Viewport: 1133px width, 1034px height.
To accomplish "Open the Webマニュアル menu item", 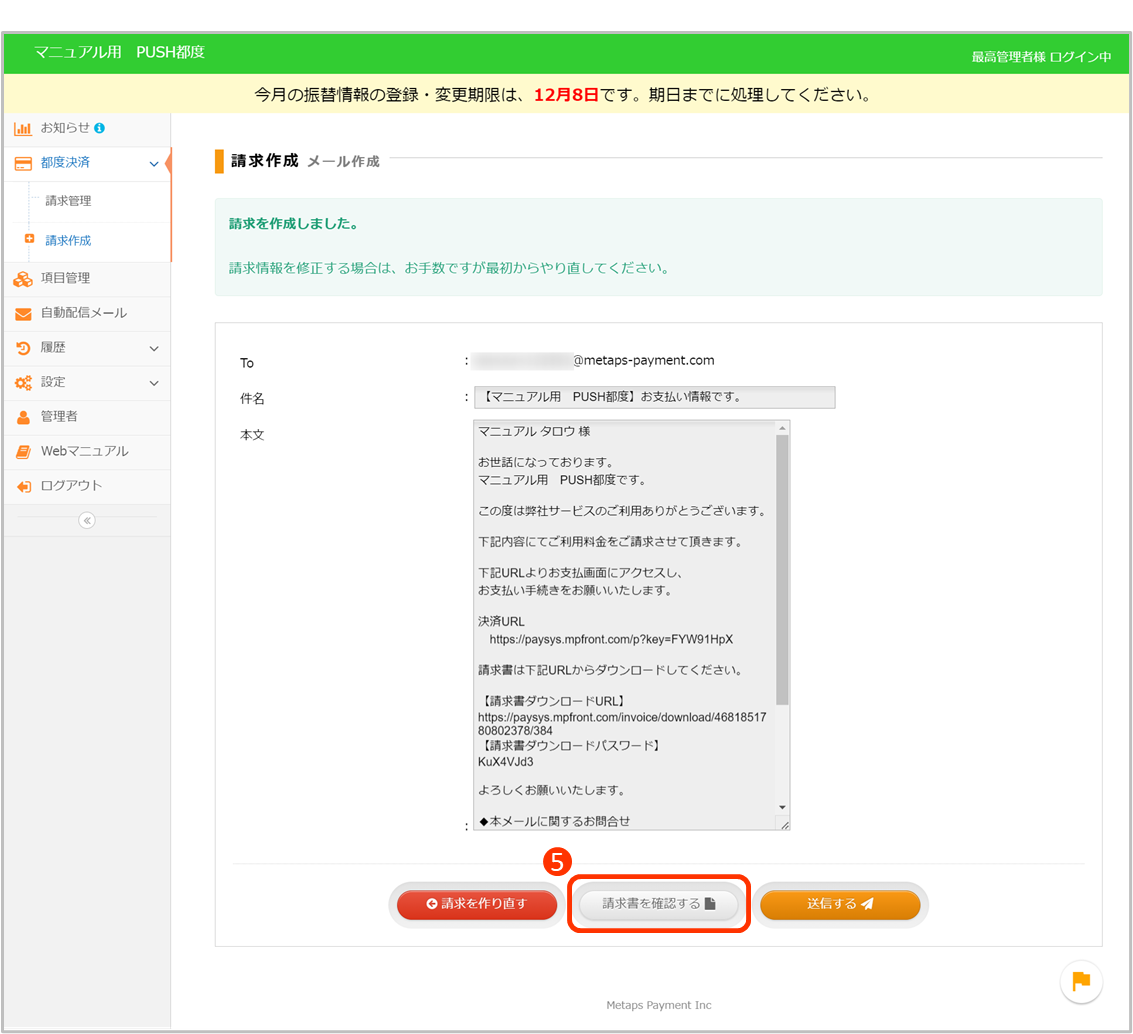I will tap(84, 451).
